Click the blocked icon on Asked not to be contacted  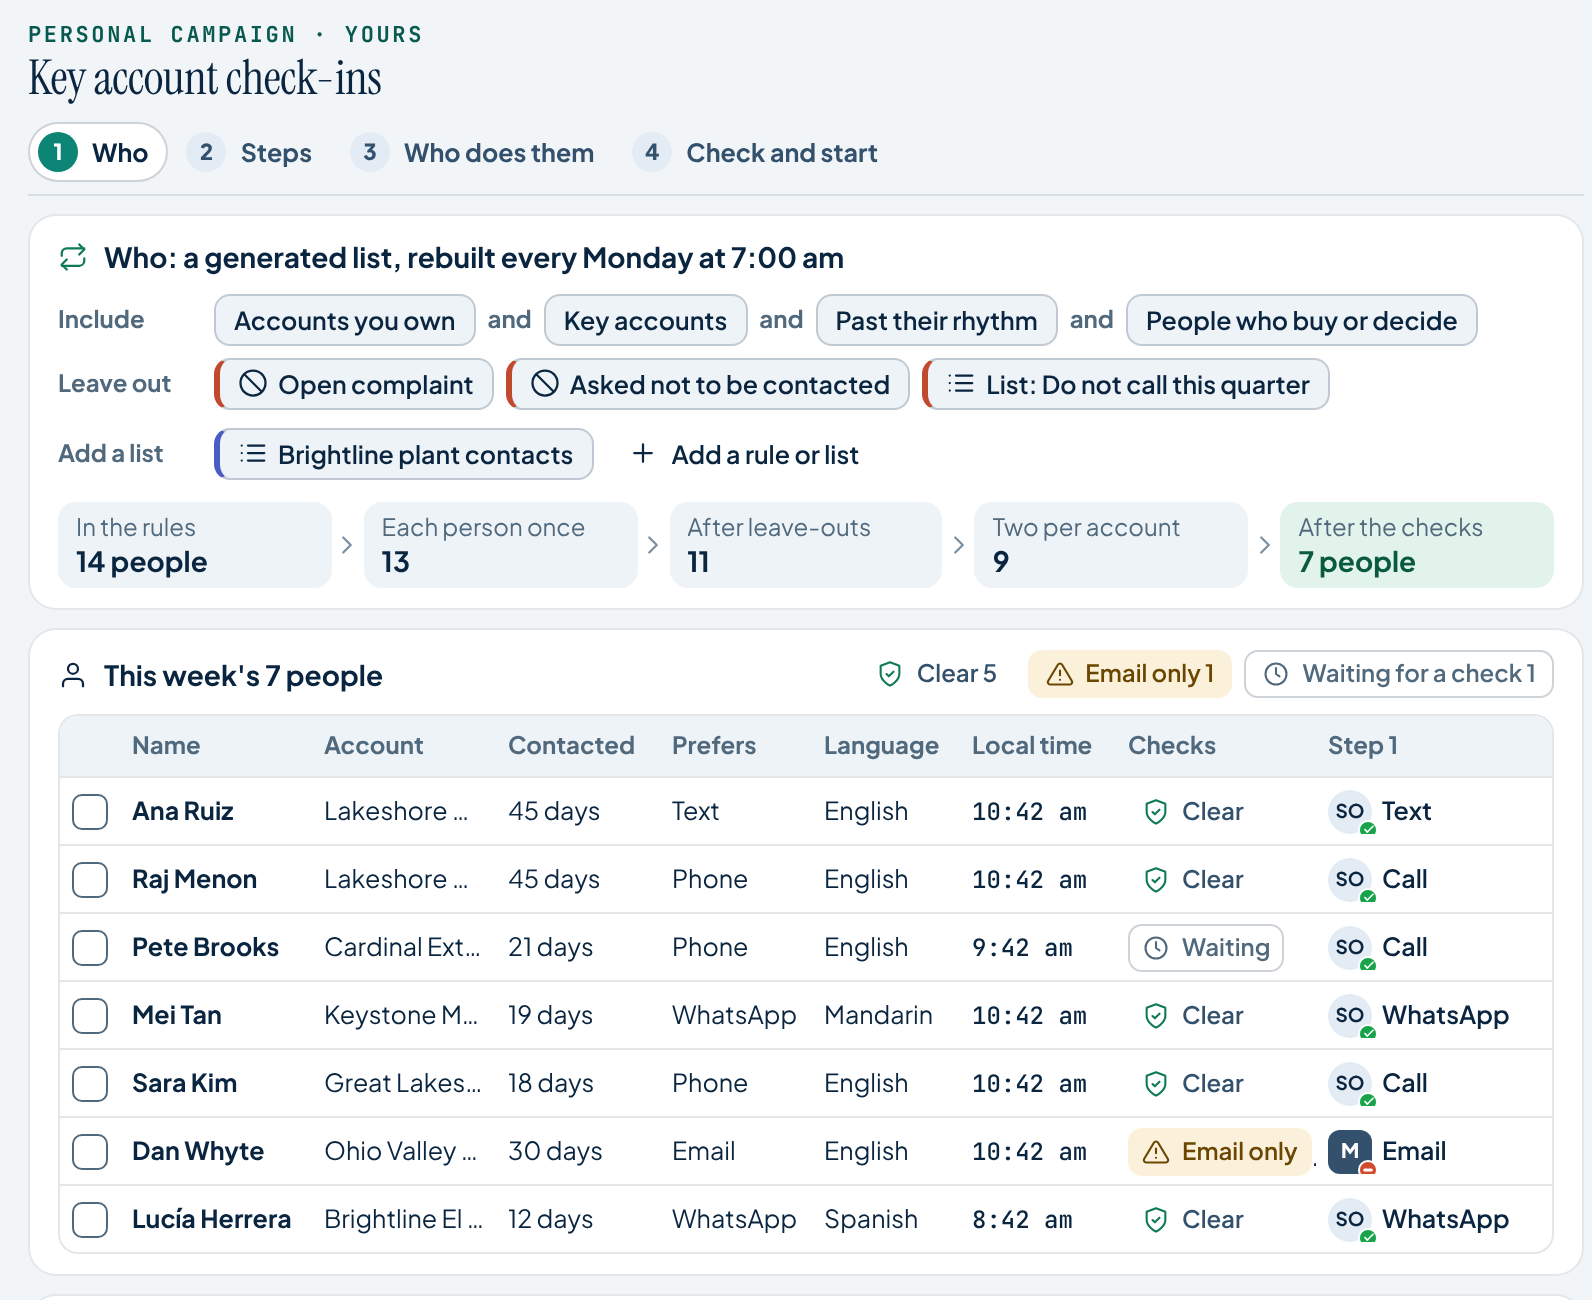coord(545,384)
